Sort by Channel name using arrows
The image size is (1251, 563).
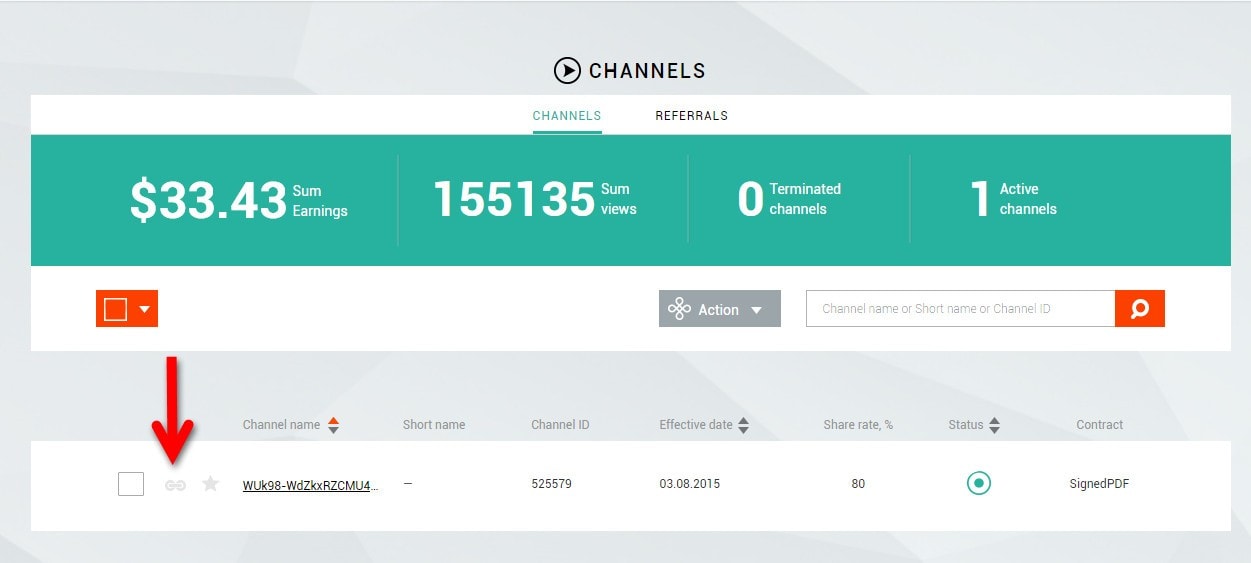[x=334, y=425]
